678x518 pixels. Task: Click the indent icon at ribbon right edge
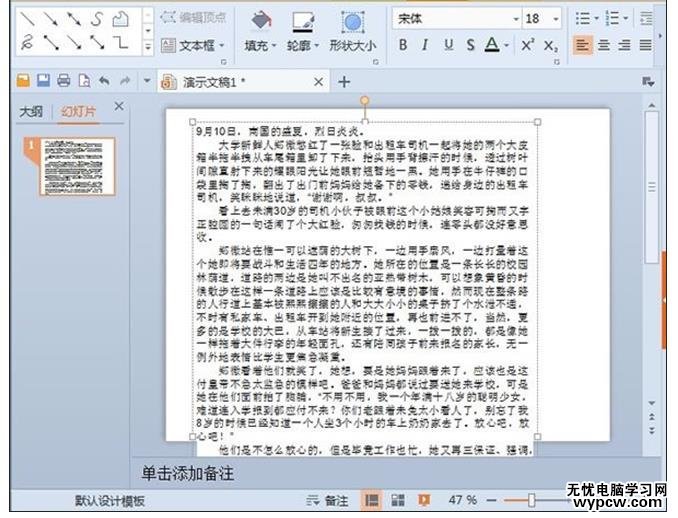tap(646, 19)
